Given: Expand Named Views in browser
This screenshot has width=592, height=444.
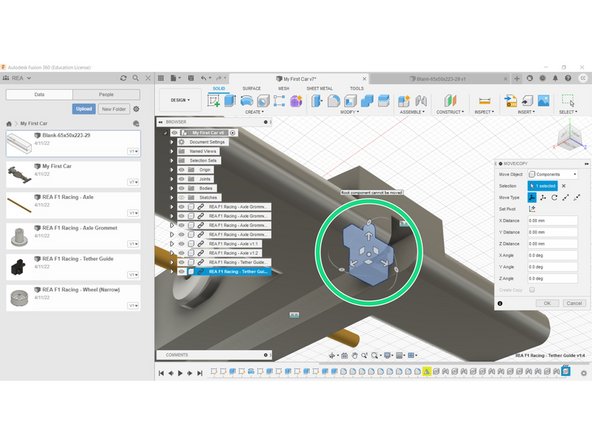Looking at the screenshot, I should click(172, 151).
